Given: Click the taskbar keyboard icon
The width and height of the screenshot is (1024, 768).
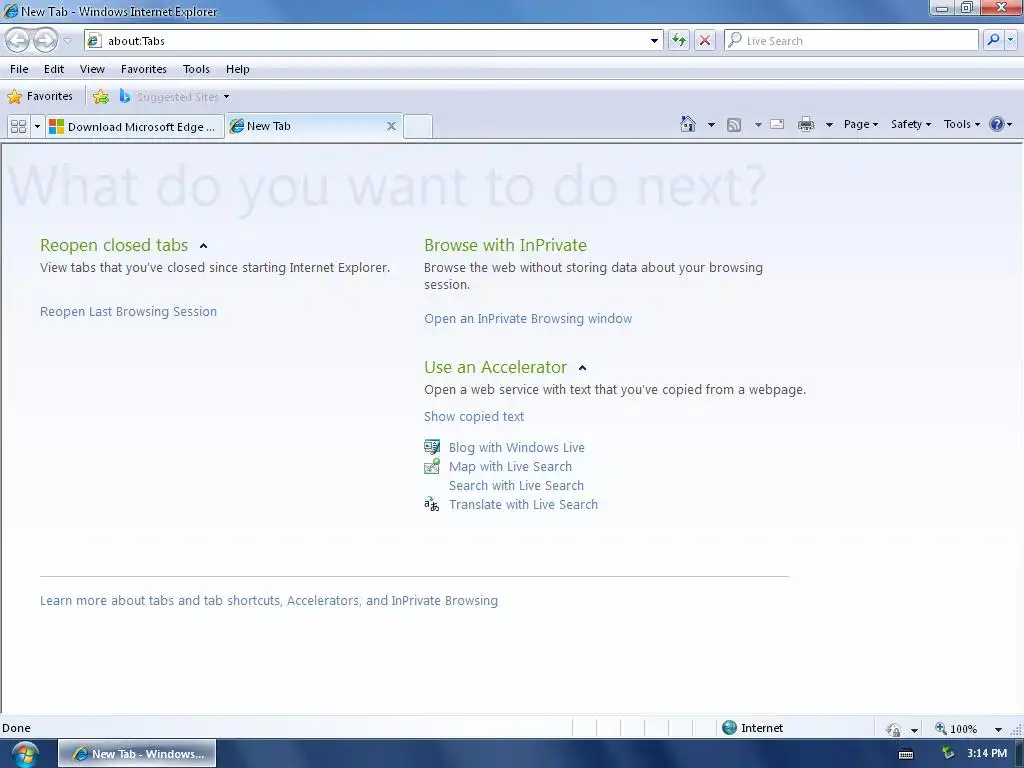Looking at the screenshot, I should [906, 754].
